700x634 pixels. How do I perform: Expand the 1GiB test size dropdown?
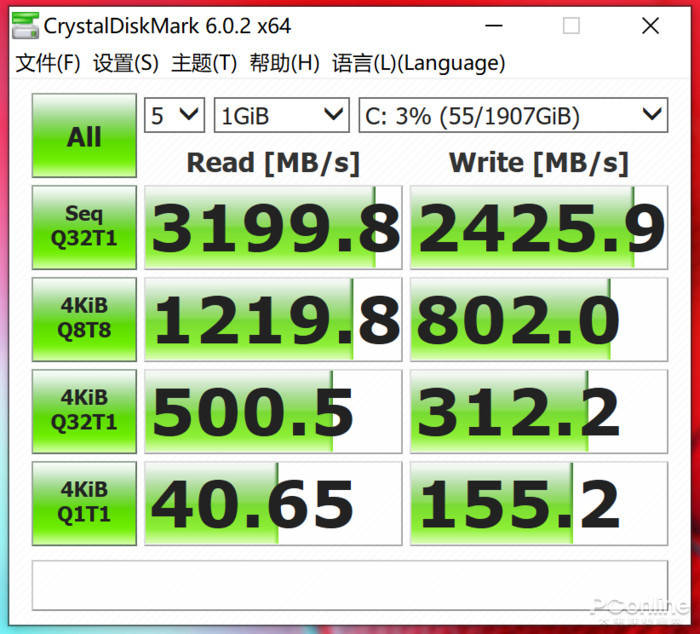(281, 115)
